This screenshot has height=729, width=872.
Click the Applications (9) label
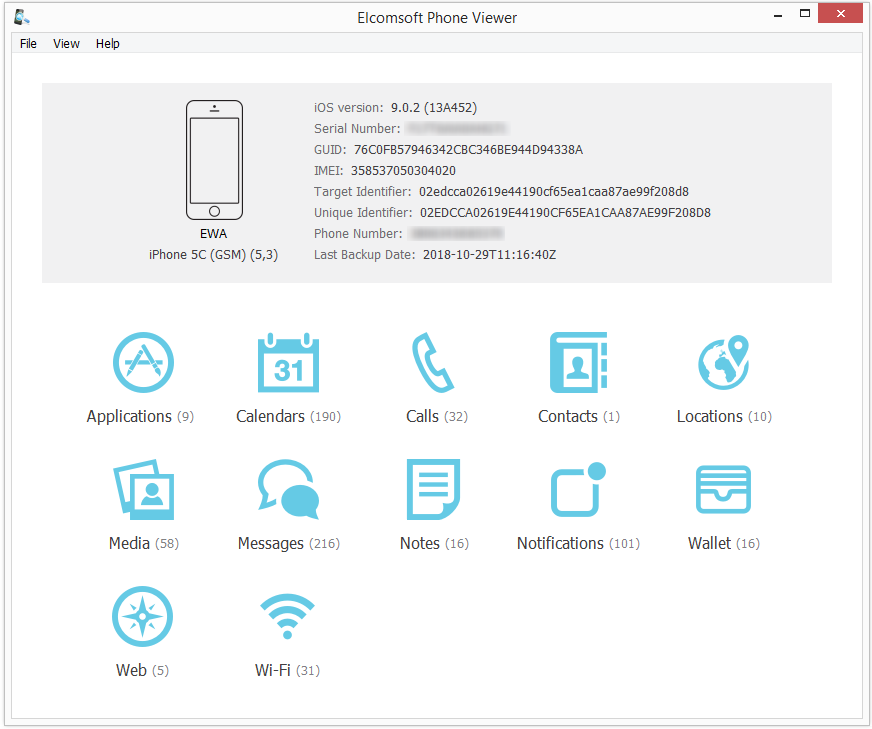point(140,416)
